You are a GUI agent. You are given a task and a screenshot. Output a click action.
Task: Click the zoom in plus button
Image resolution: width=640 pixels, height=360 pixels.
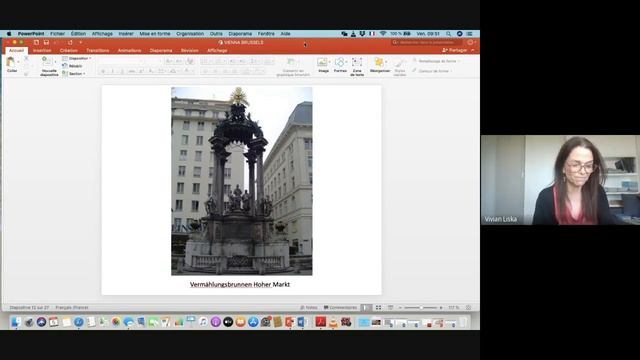pyautogui.click(x=441, y=308)
